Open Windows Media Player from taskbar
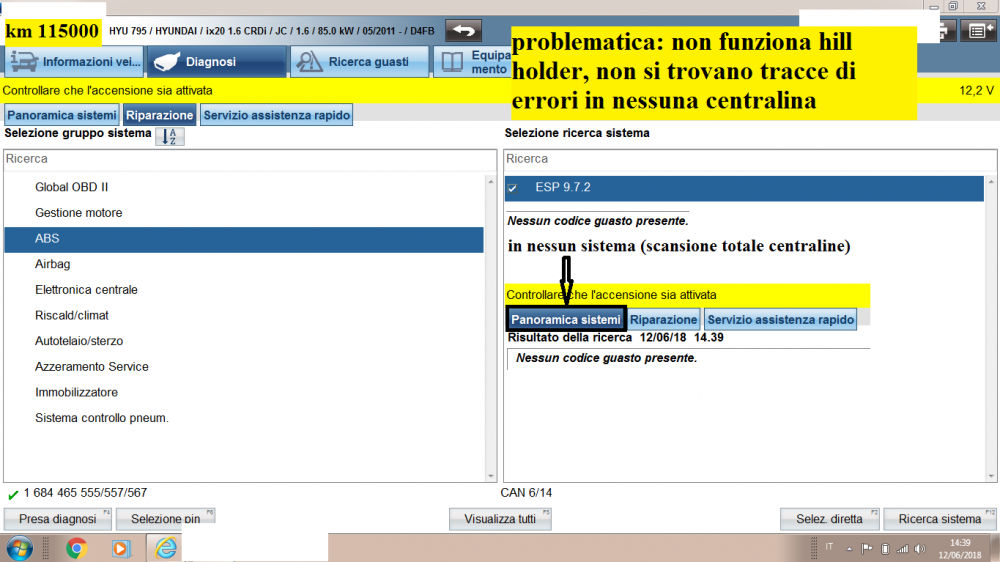The height and width of the screenshot is (562, 1000). (x=120, y=549)
